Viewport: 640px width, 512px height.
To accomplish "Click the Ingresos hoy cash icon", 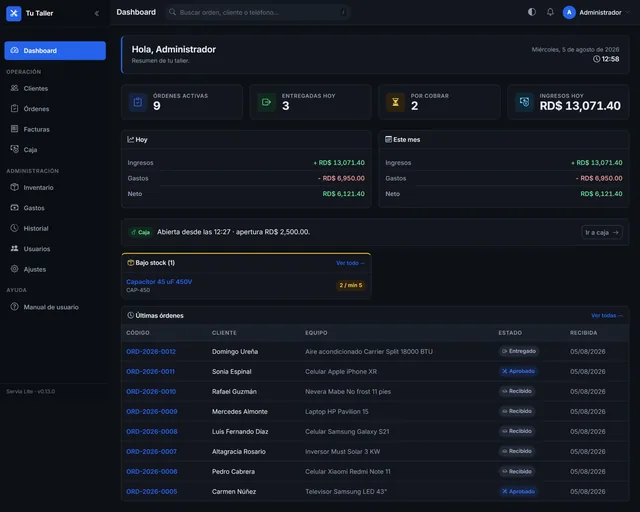I will (x=524, y=102).
